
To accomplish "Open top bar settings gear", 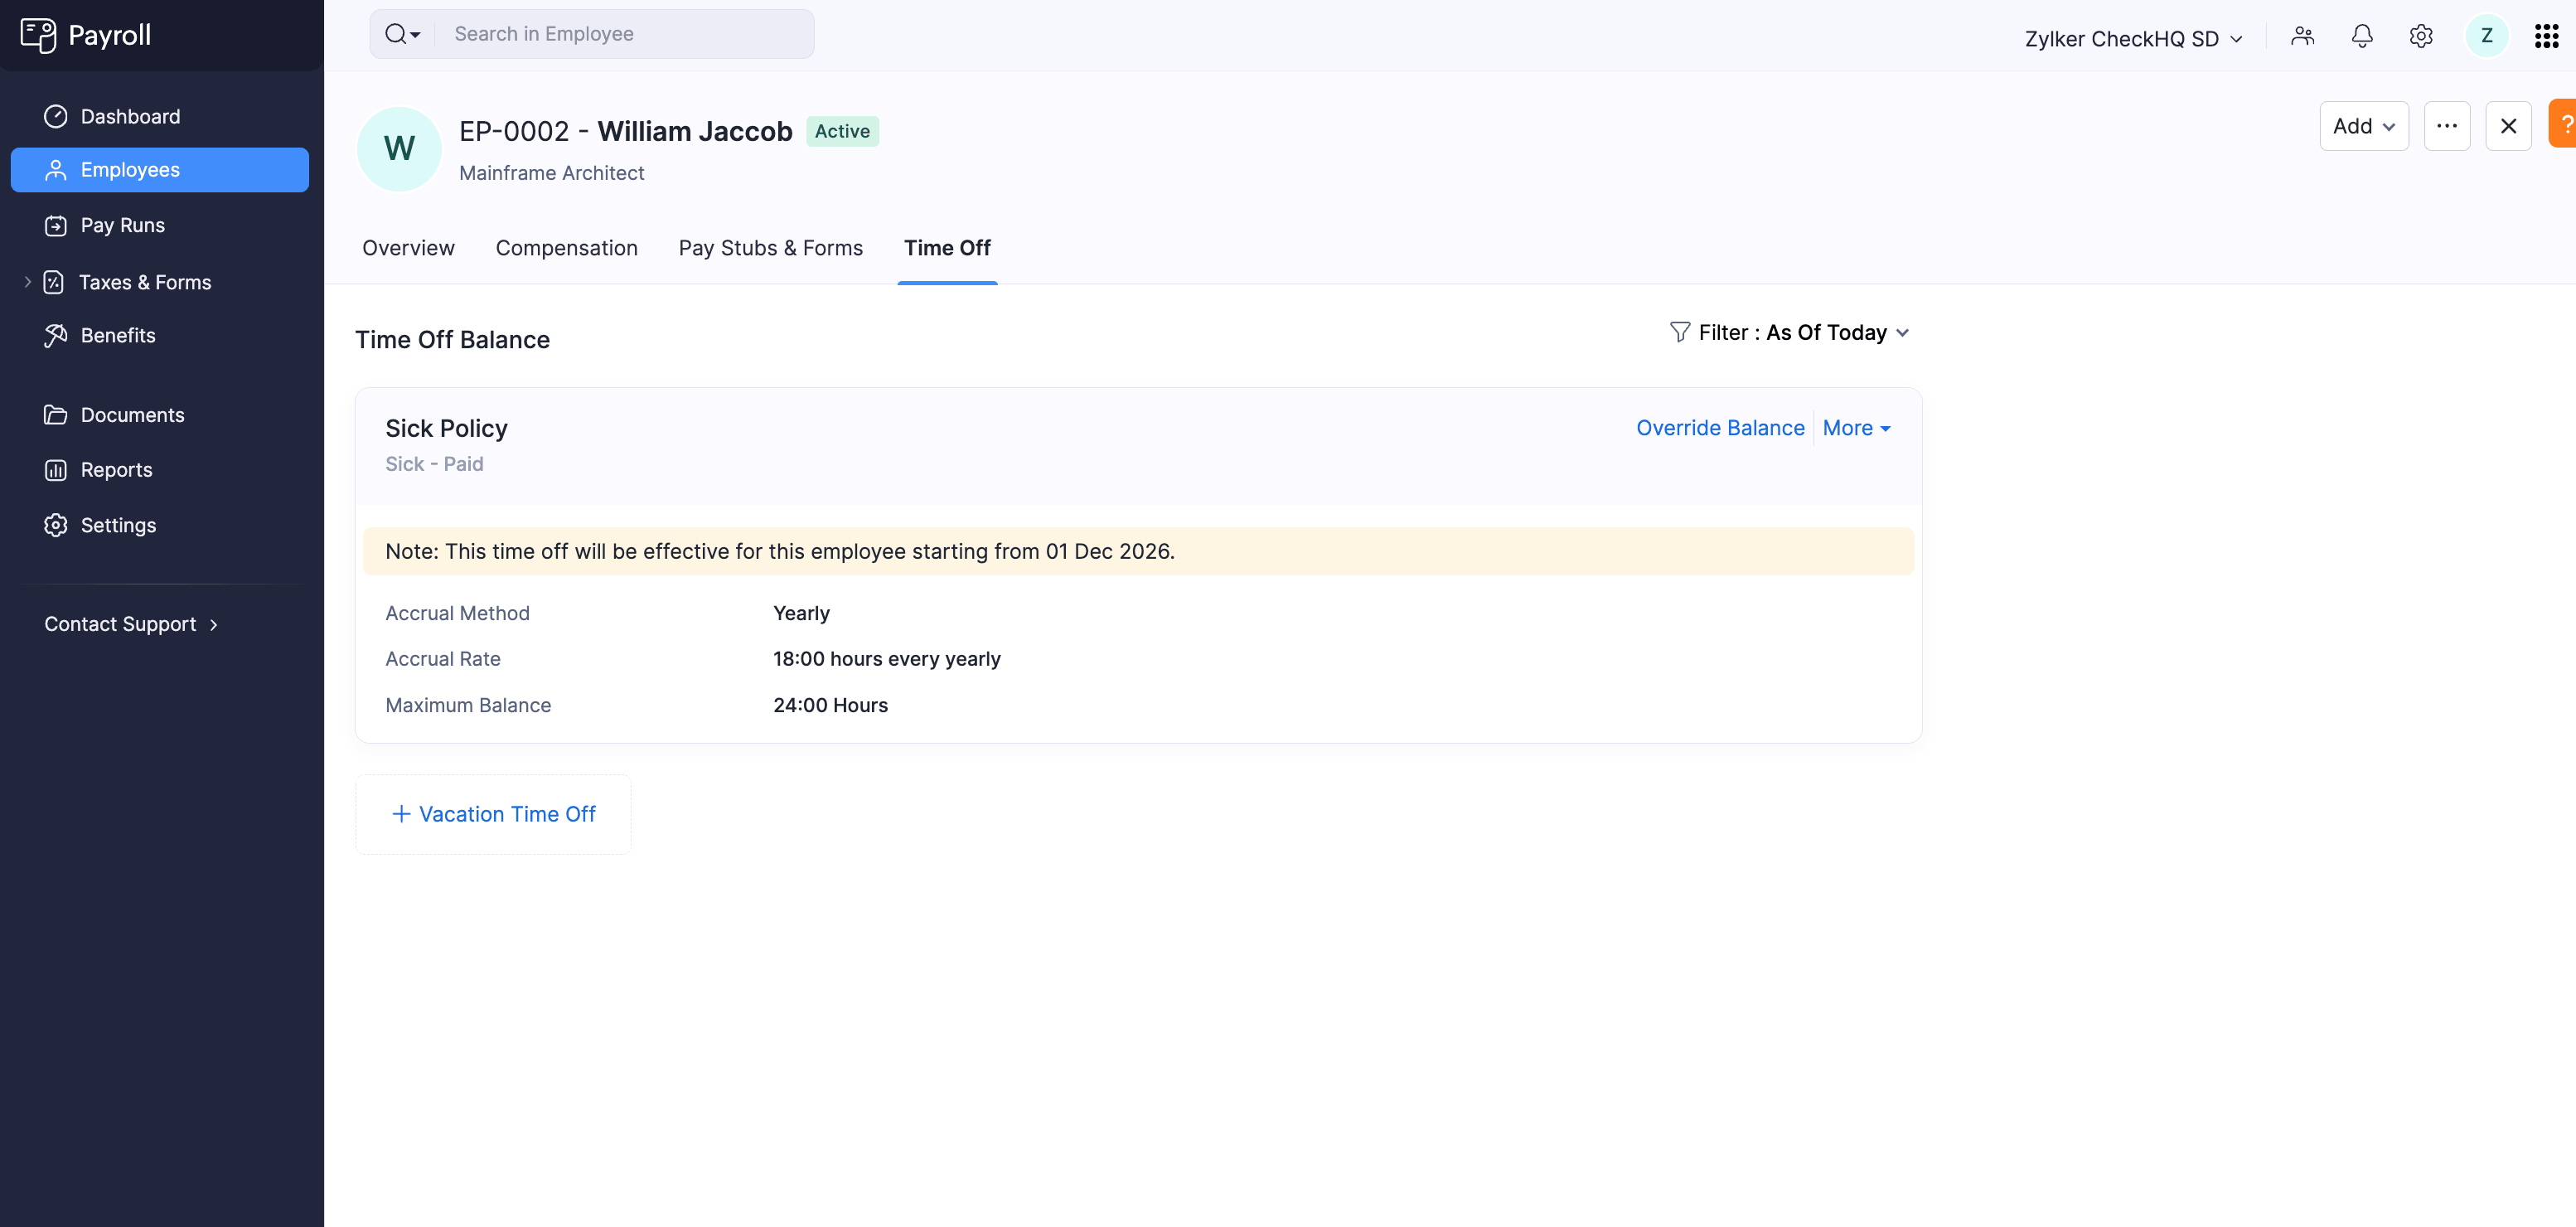I will pos(2420,36).
